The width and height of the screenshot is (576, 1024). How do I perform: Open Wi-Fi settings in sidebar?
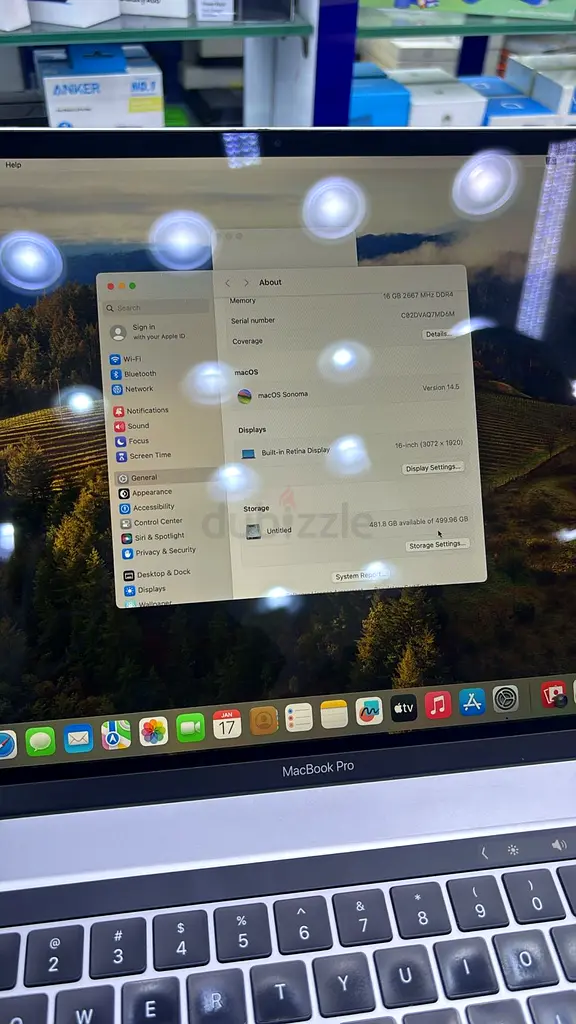point(126,359)
